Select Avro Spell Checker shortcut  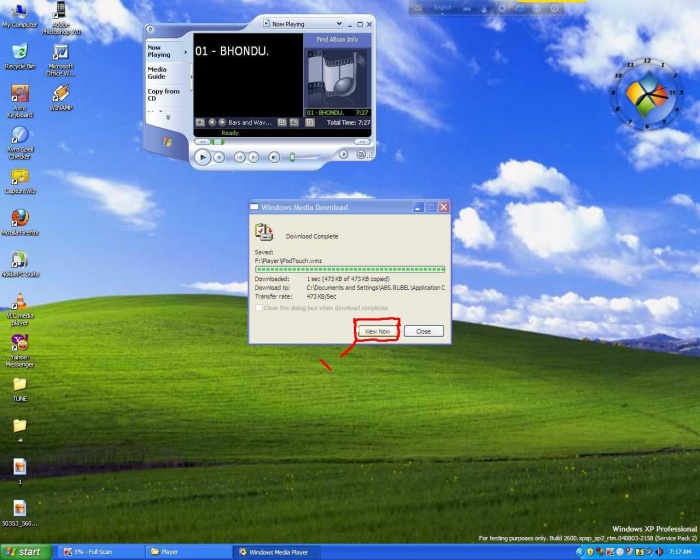click(x=20, y=143)
